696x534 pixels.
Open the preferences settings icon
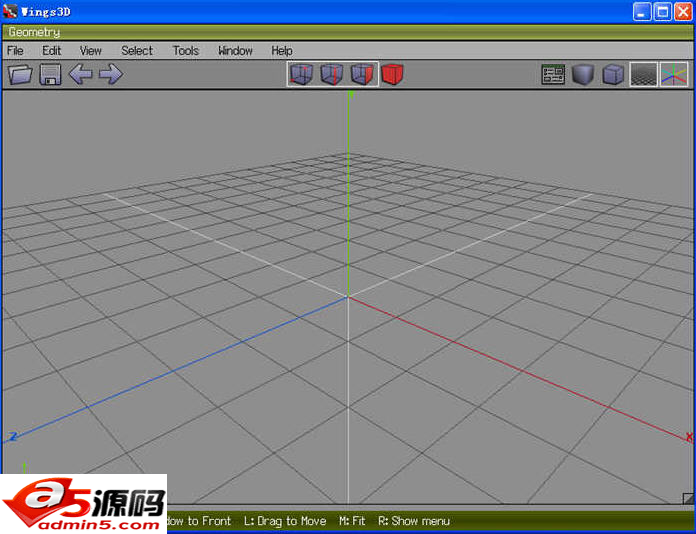tap(553, 74)
